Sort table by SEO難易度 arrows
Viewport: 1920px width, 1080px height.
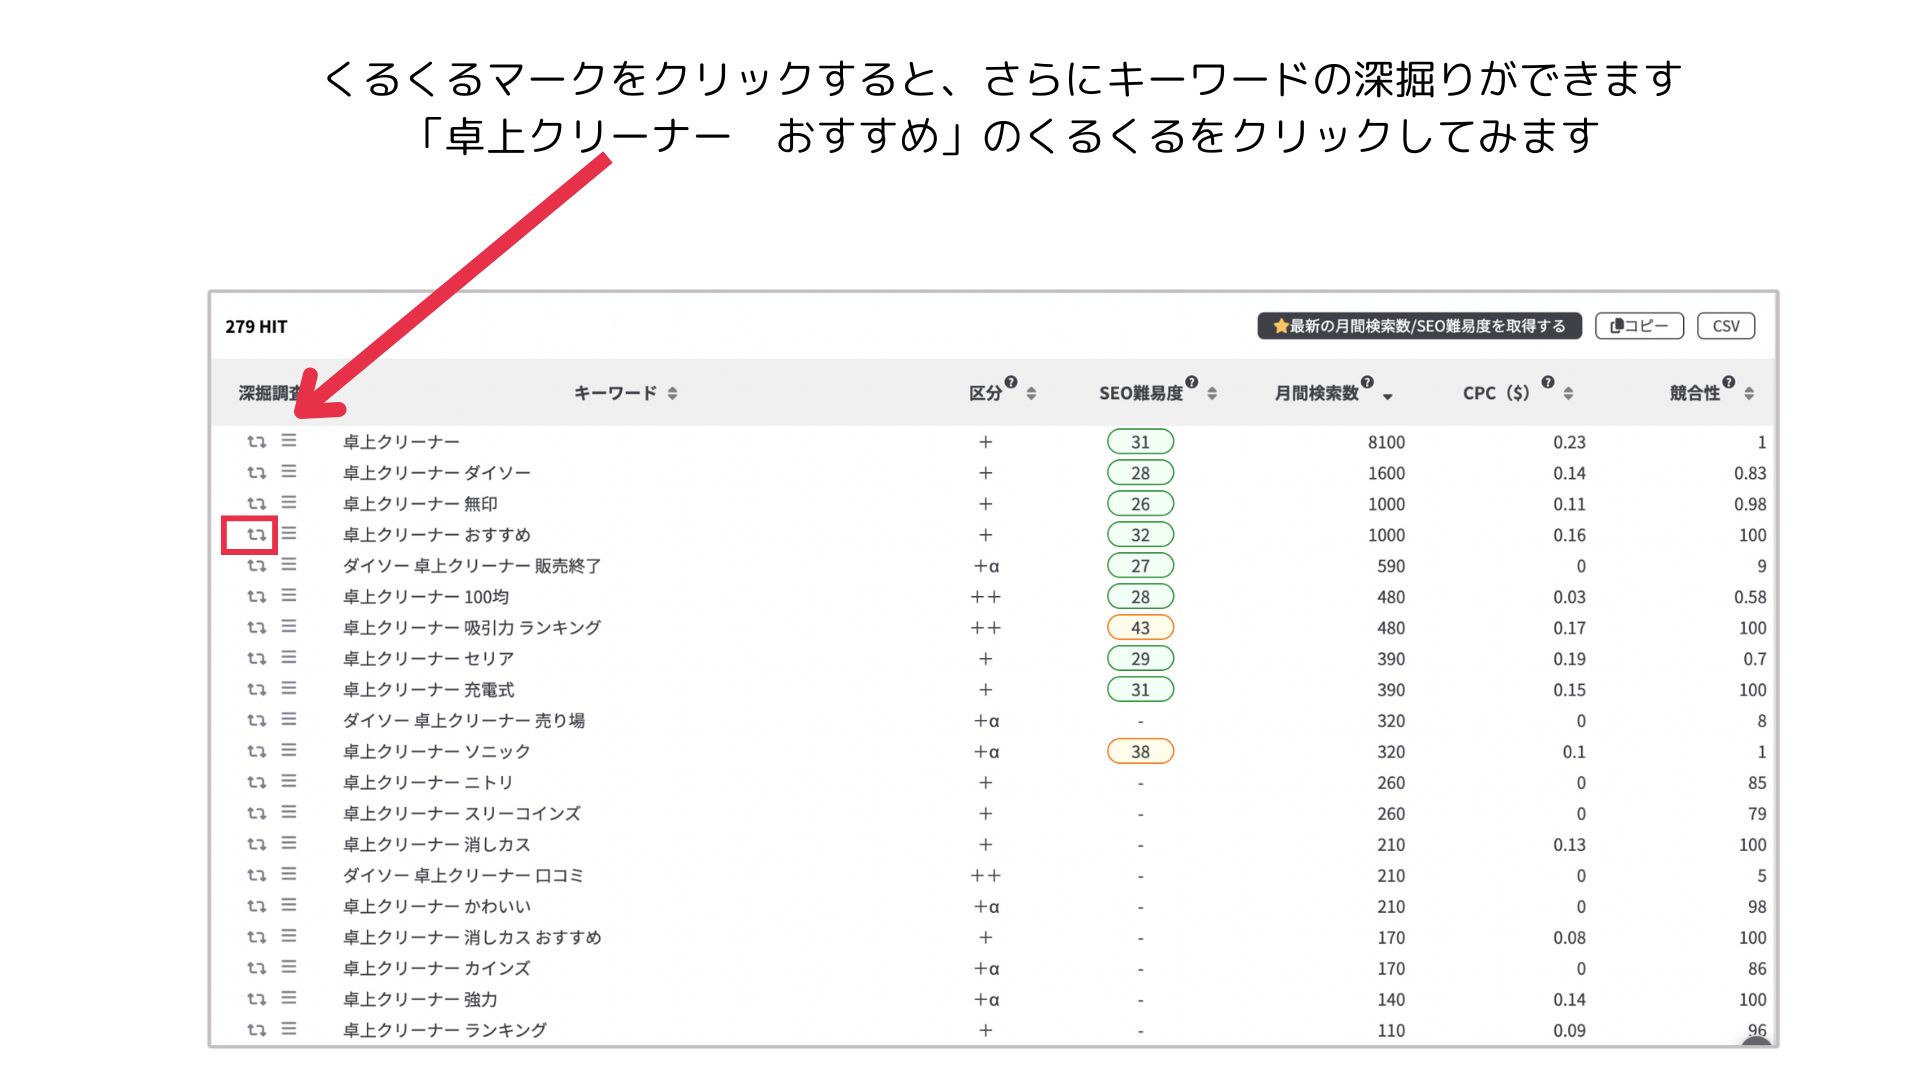point(1212,394)
